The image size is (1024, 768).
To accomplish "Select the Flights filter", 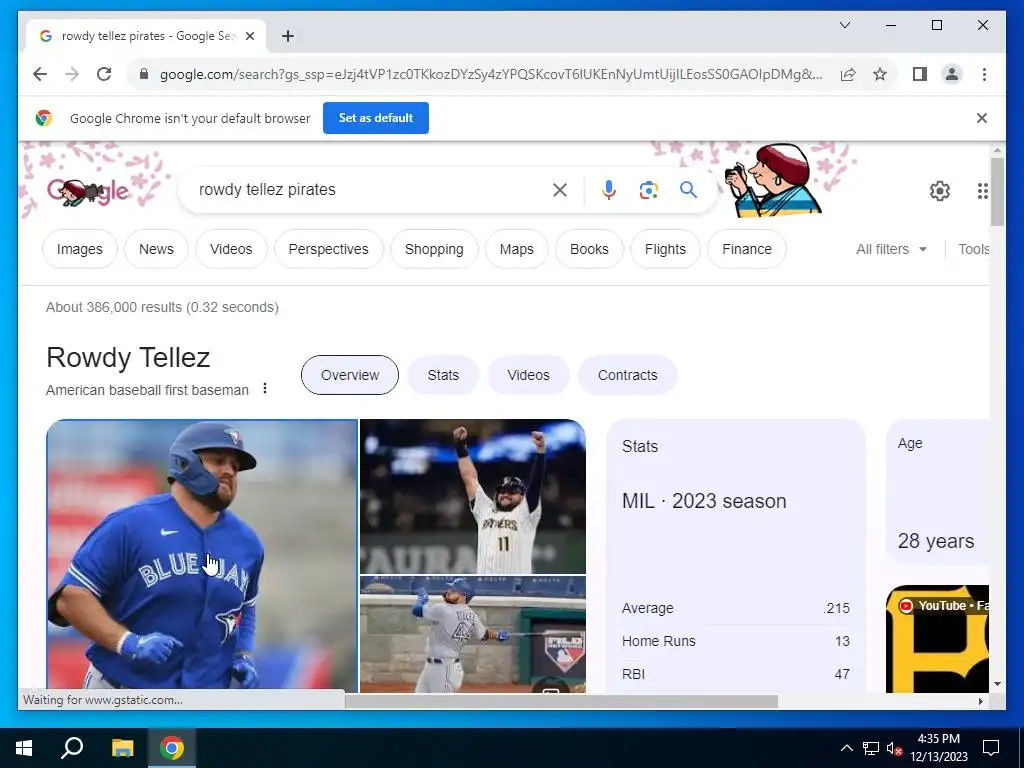I will click(665, 249).
